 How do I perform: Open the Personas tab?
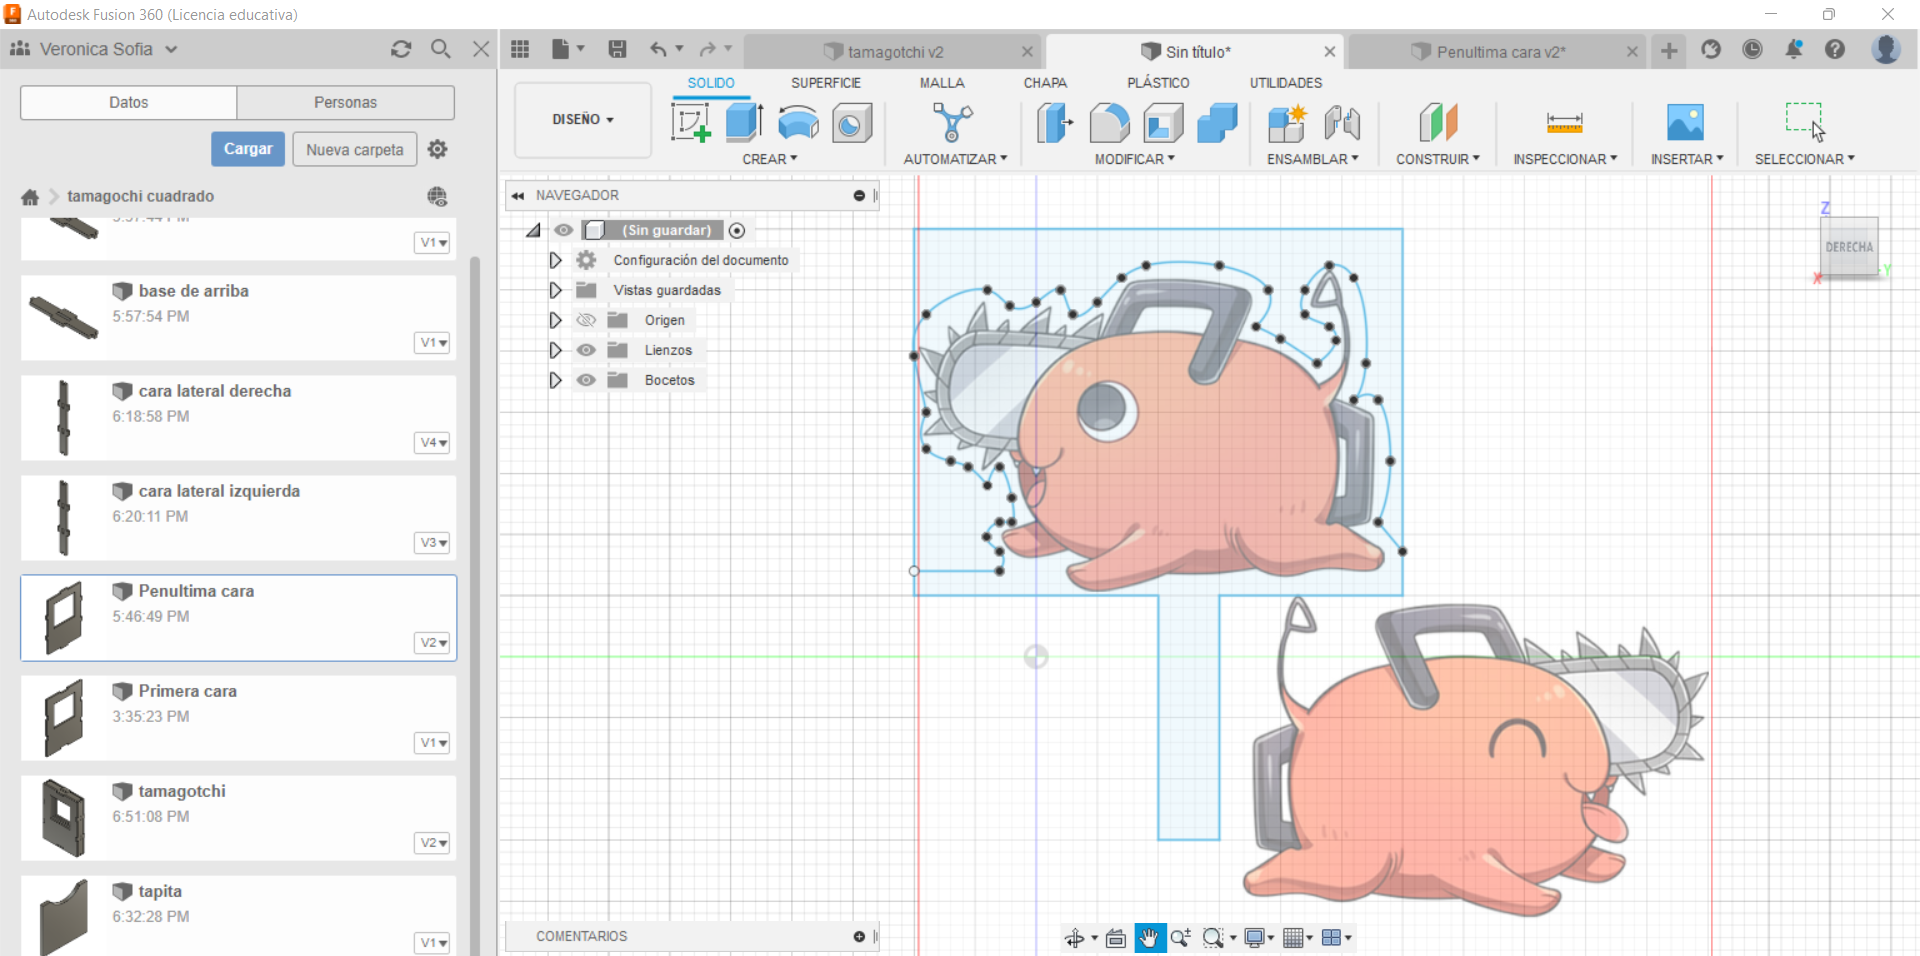point(345,102)
